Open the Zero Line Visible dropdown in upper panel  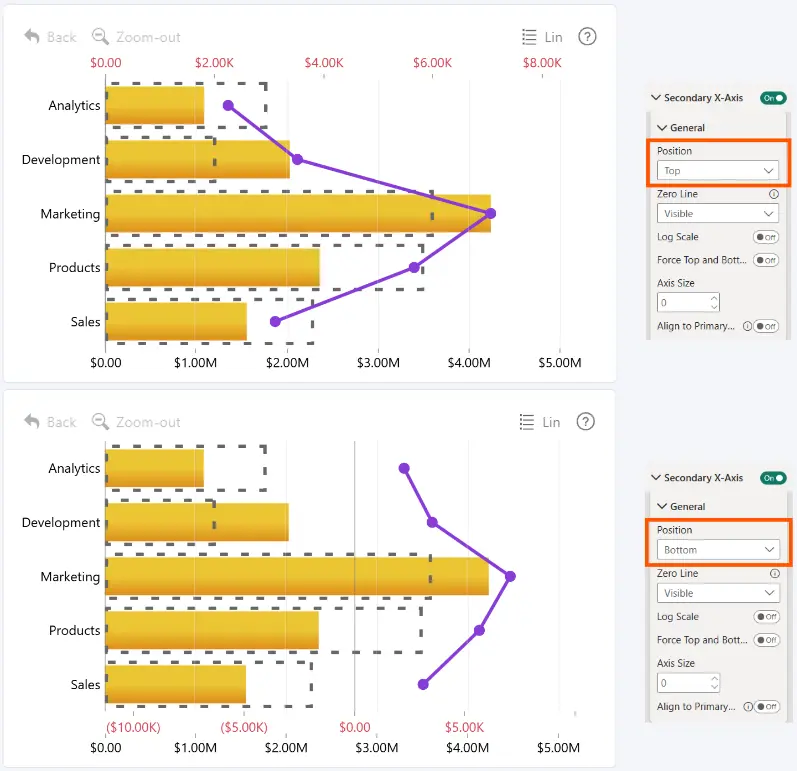[x=717, y=213]
